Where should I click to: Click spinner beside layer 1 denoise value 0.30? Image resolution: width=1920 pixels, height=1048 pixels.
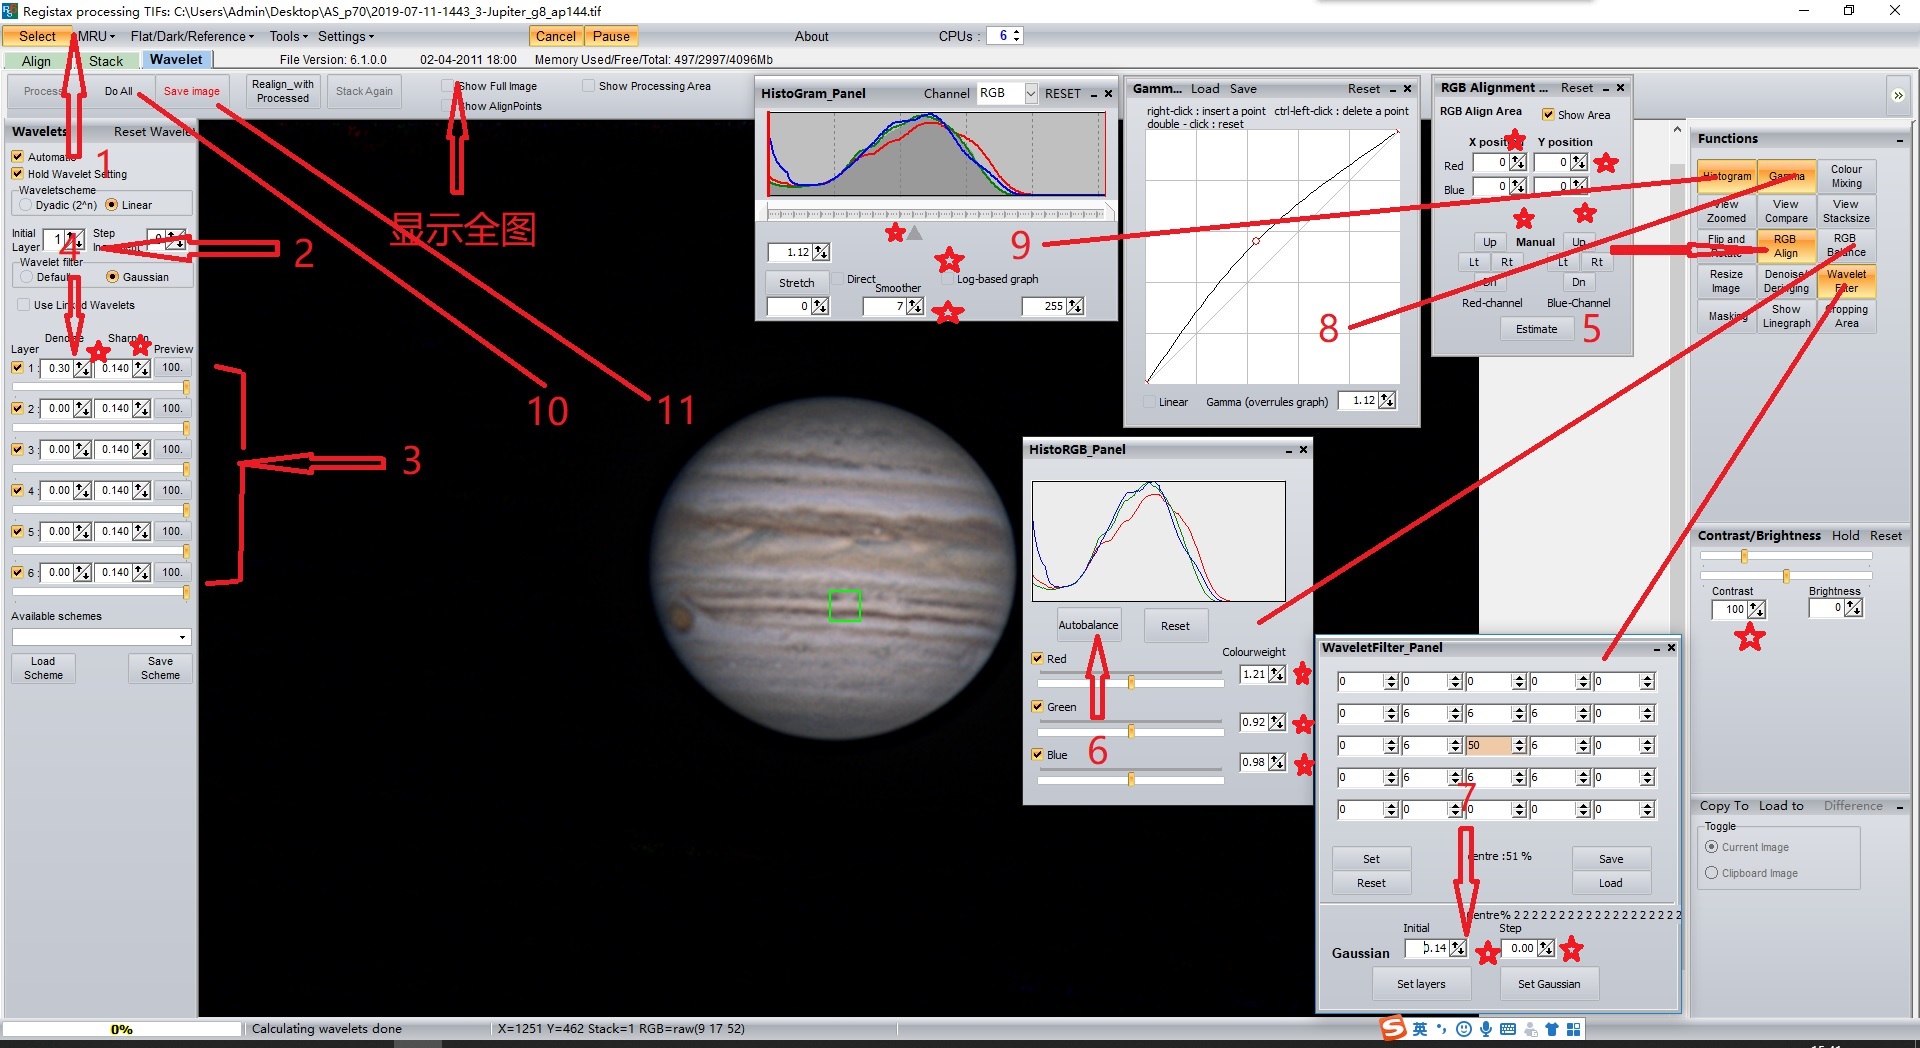point(83,368)
